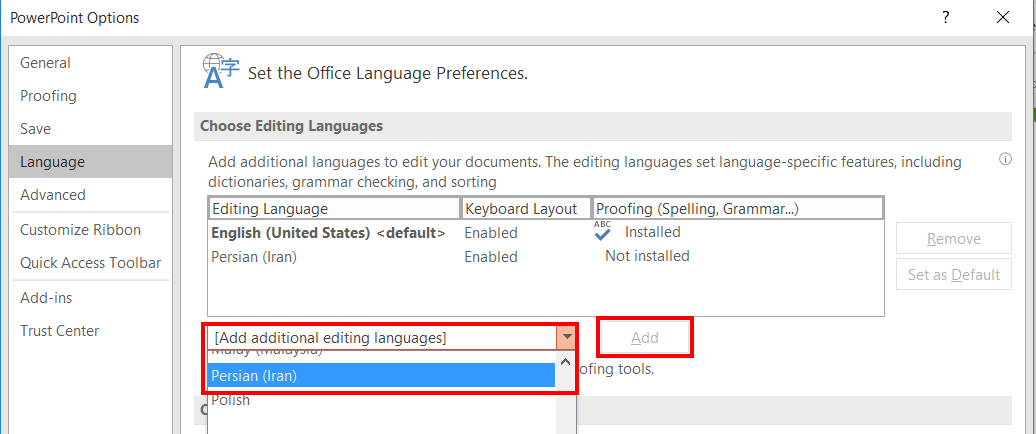Click the Remove button
The height and width of the screenshot is (434, 1036).
click(953, 239)
